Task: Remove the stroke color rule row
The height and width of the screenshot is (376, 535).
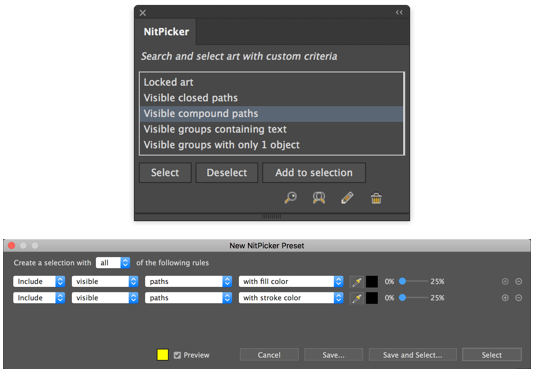Action: (x=518, y=298)
